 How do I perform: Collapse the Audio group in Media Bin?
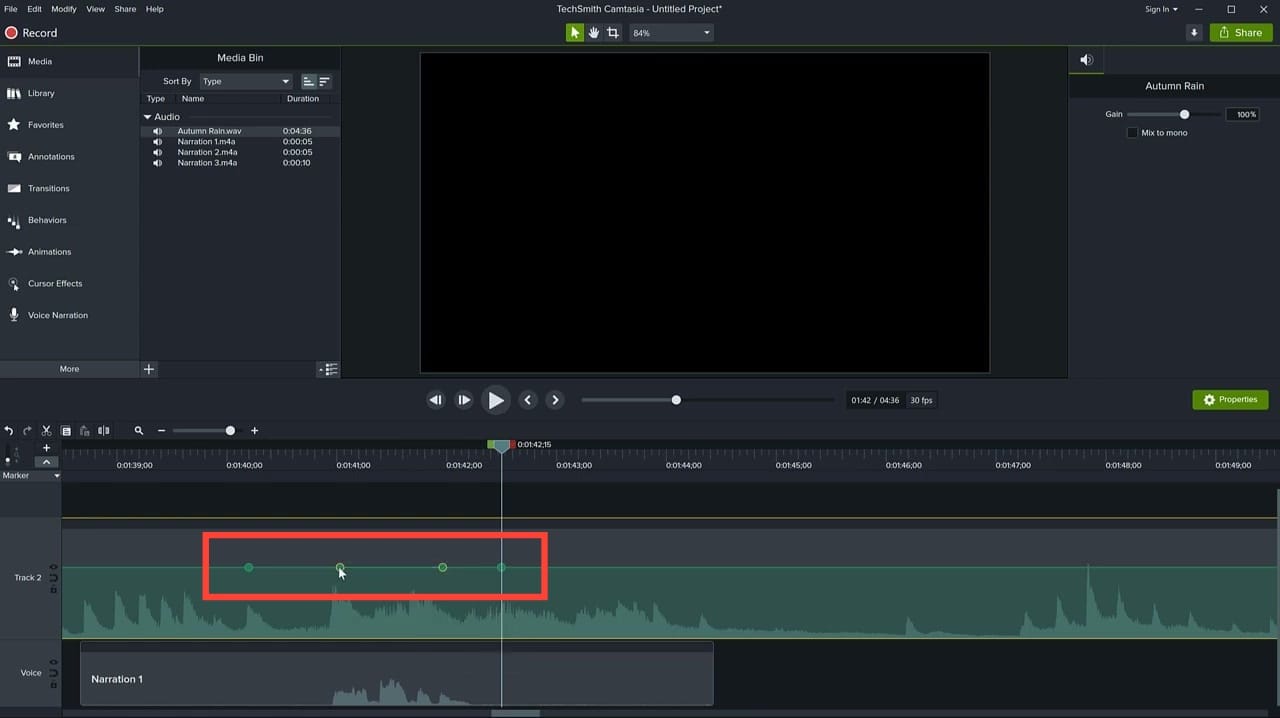pyautogui.click(x=147, y=116)
